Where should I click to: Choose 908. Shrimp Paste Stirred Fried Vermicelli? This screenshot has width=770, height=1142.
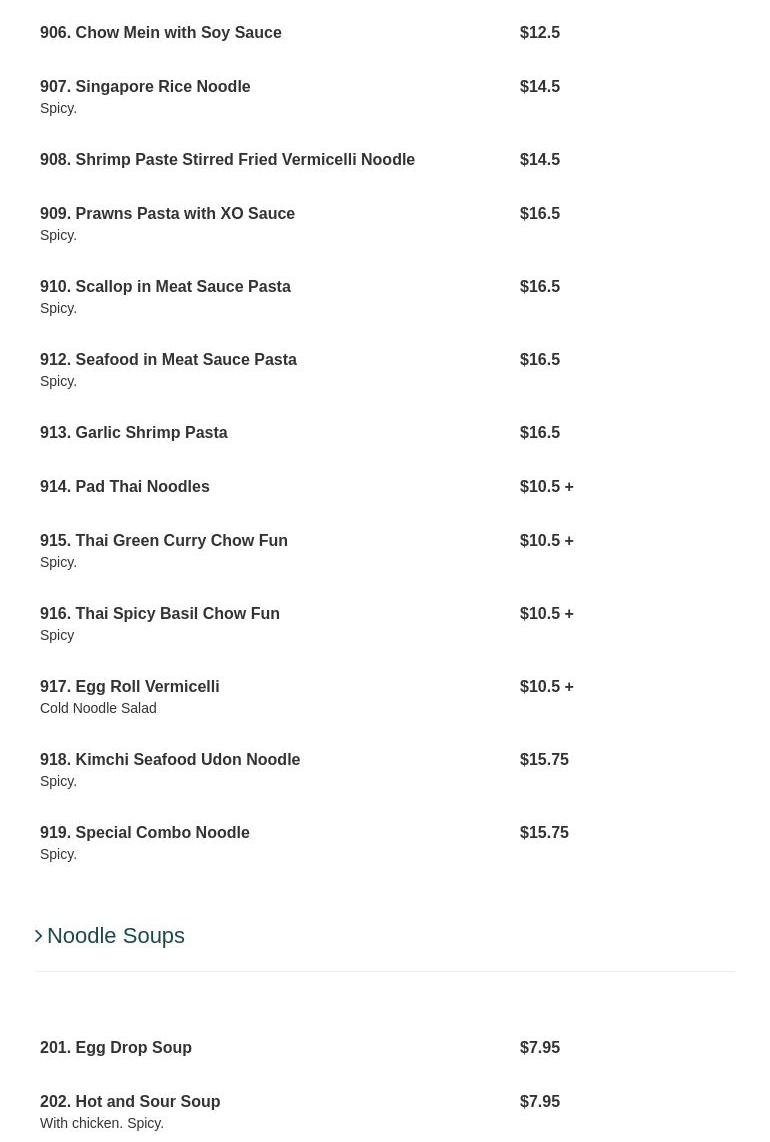[227, 160]
